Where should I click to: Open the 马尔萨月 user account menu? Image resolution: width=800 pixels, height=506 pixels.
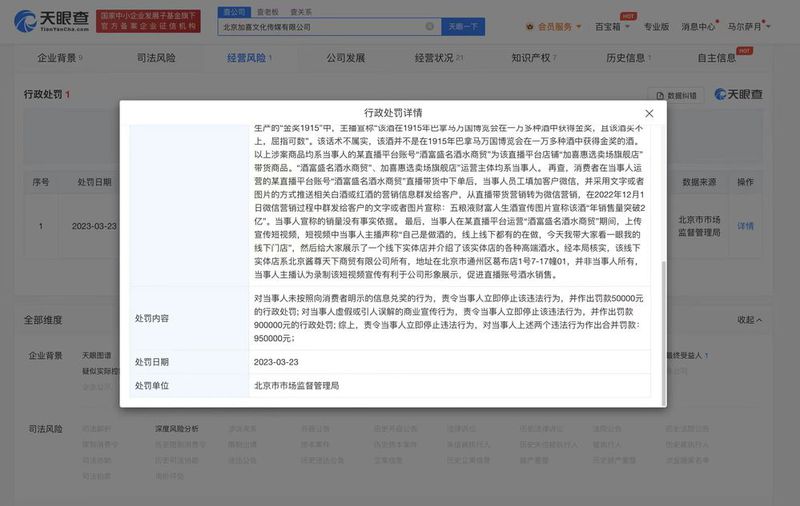(750, 26)
